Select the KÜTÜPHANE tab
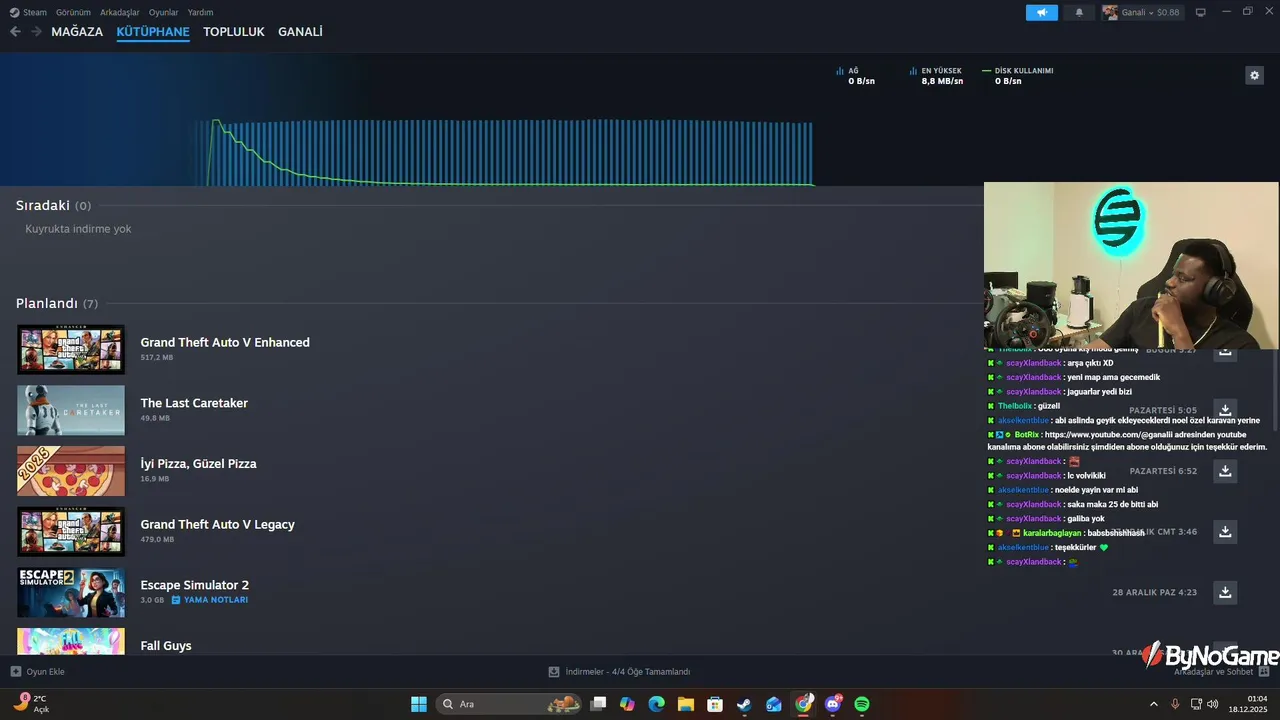Screen dimensions: 1280x720 [153, 32]
